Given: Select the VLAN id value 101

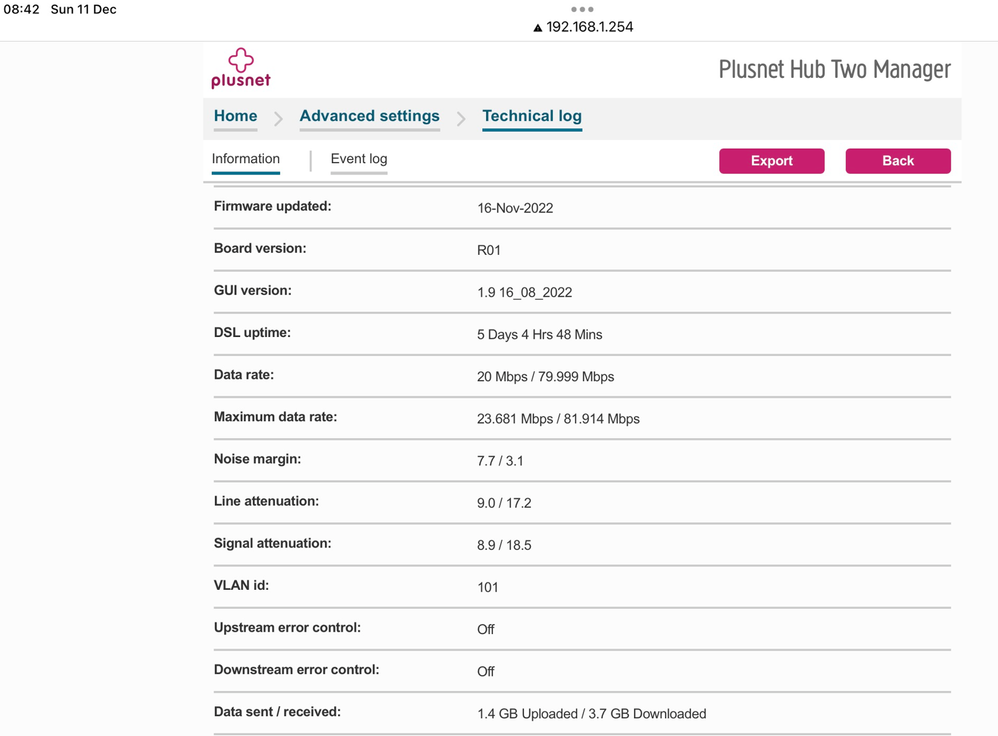Looking at the screenshot, I should (487, 587).
